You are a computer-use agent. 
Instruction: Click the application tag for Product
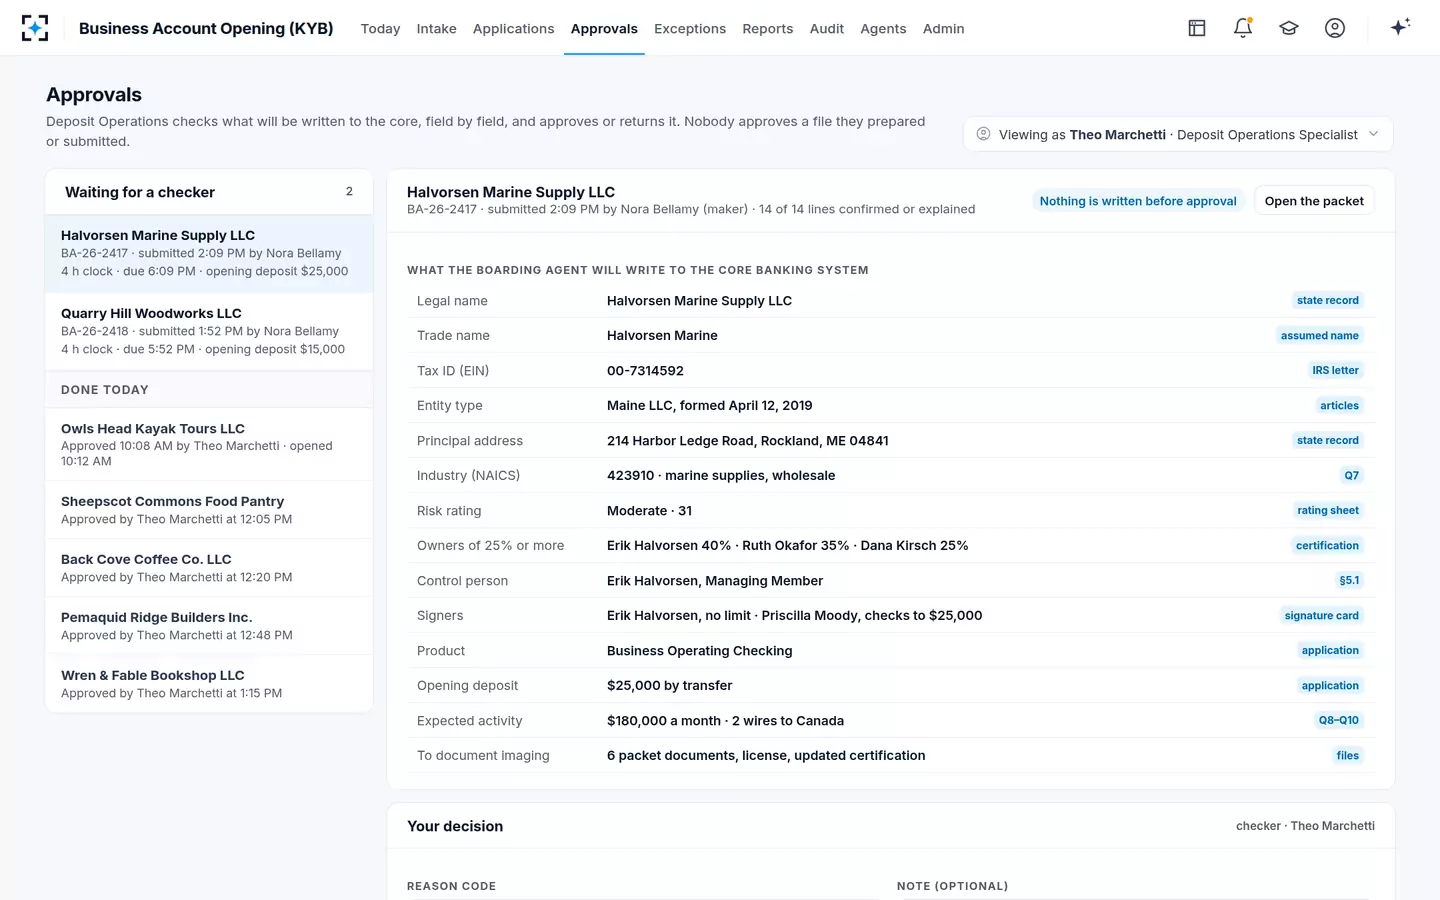tap(1330, 650)
